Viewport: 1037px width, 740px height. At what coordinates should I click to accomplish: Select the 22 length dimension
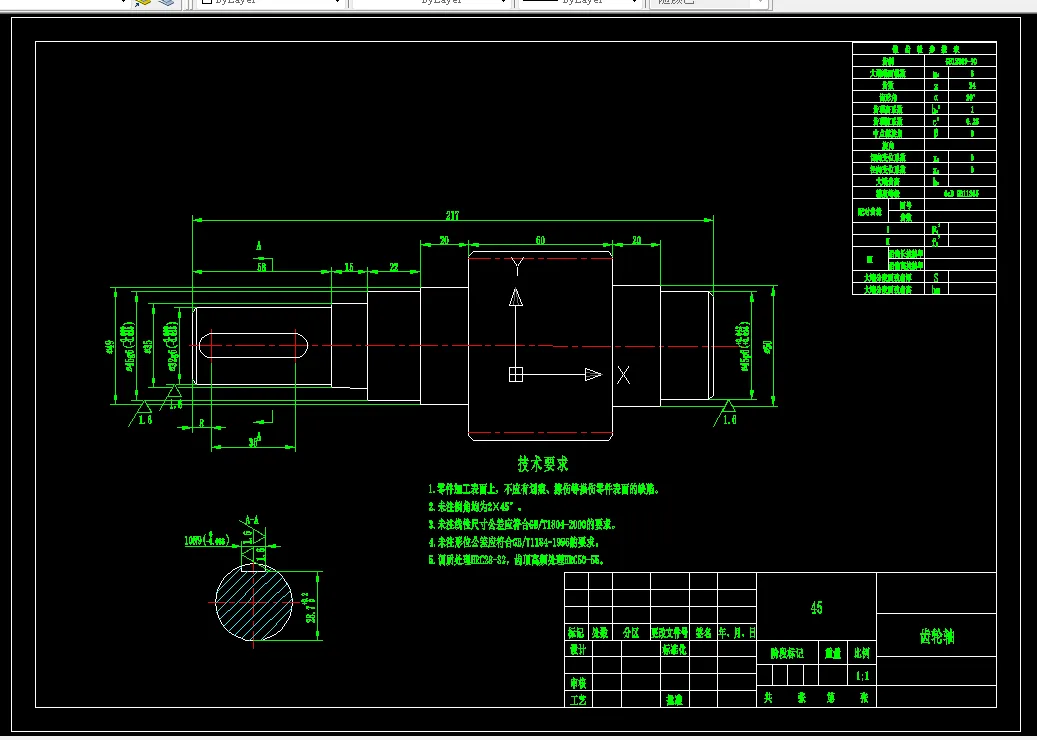tap(394, 267)
